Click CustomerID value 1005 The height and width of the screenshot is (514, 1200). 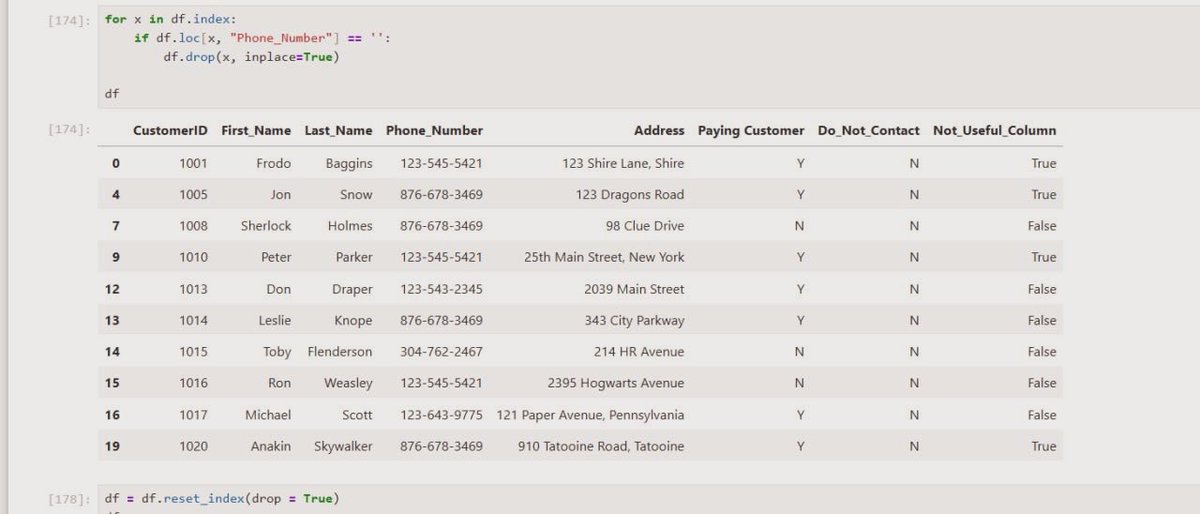tap(193, 195)
